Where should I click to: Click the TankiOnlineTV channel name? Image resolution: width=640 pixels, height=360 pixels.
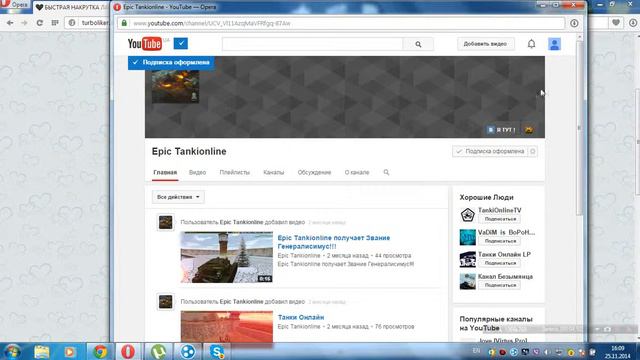click(x=500, y=210)
